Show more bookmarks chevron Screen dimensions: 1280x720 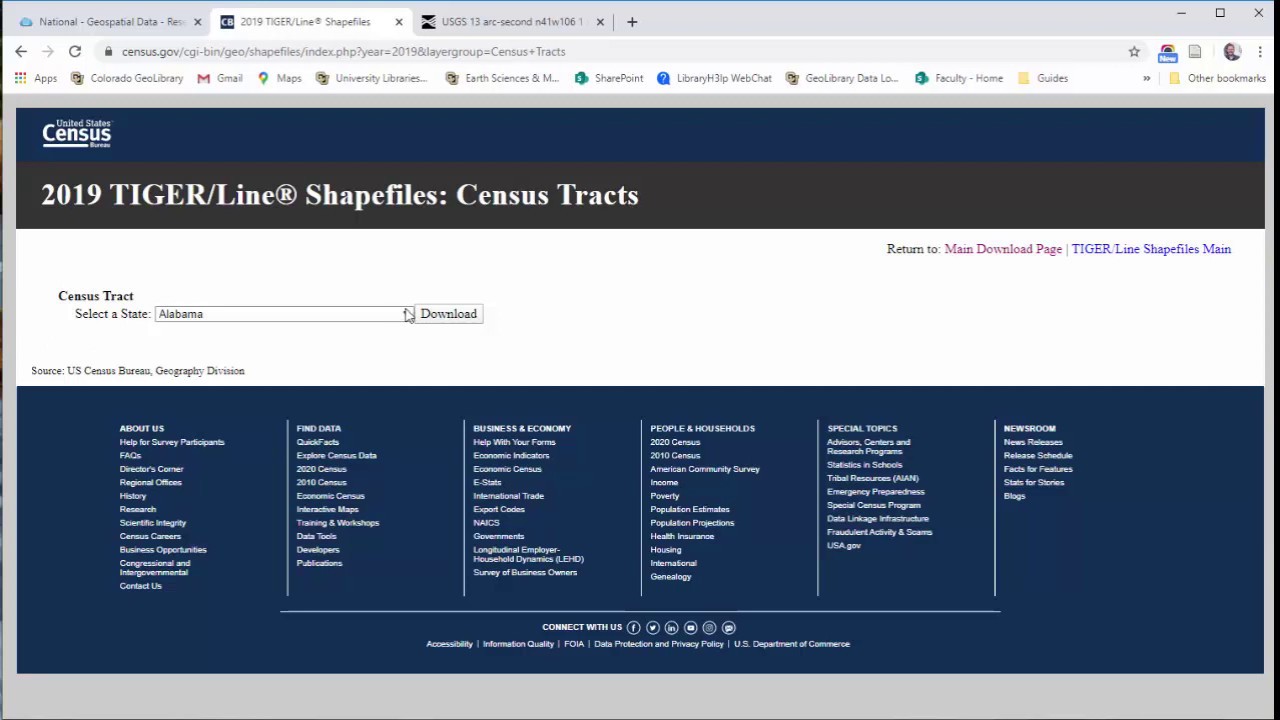click(x=1146, y=78)
